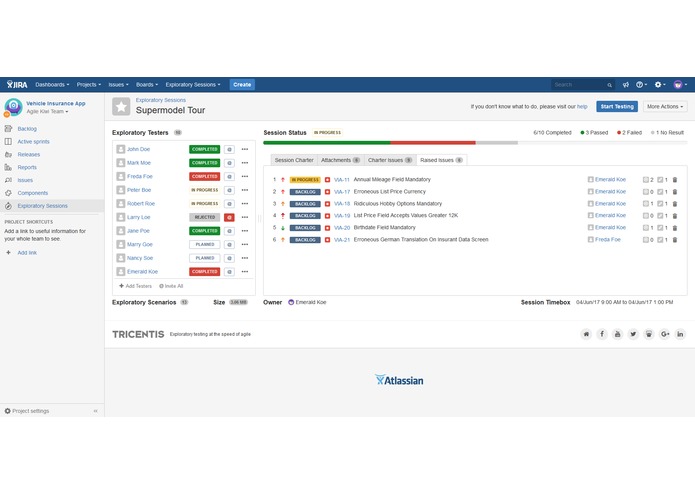Open the ellipsis menu for Jane Poe

(245, 231)
